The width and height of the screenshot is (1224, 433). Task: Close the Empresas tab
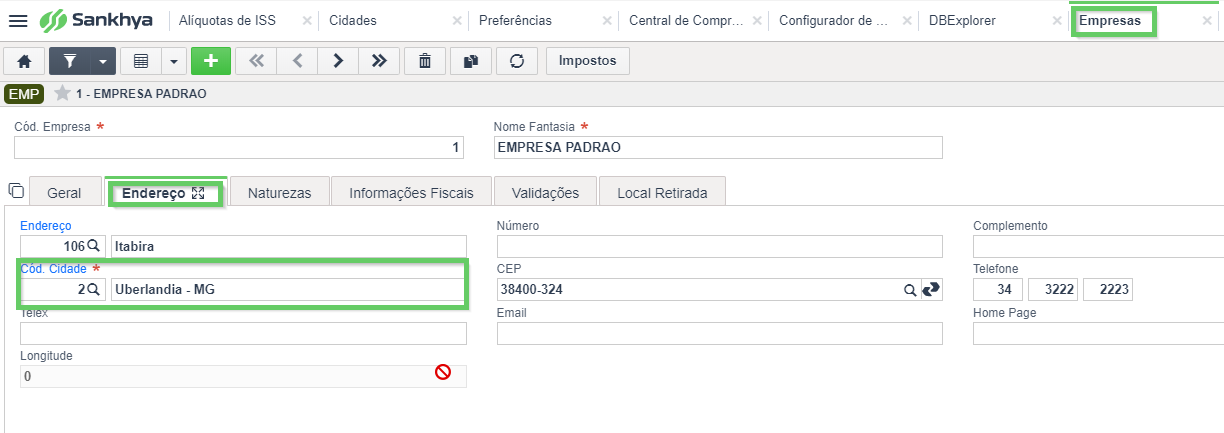tap(1207, 20)
